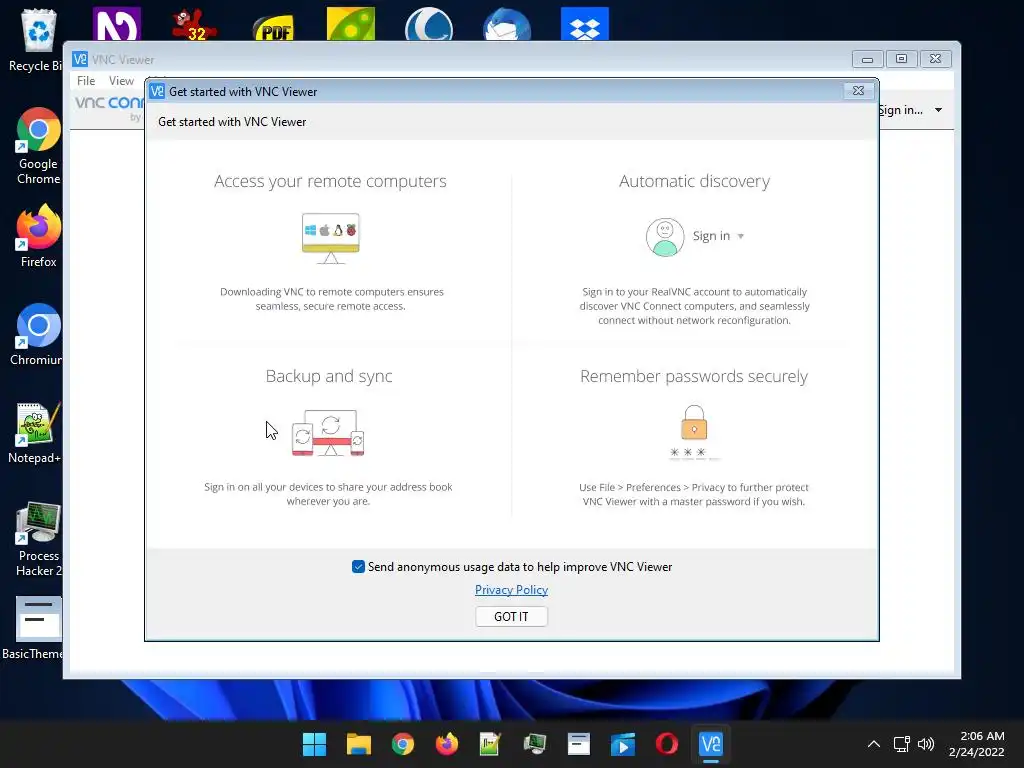The width and height of the screenshot is (1024, 768).
Task: Open the File menu in VNC Viewer
Action: (86, 80)
